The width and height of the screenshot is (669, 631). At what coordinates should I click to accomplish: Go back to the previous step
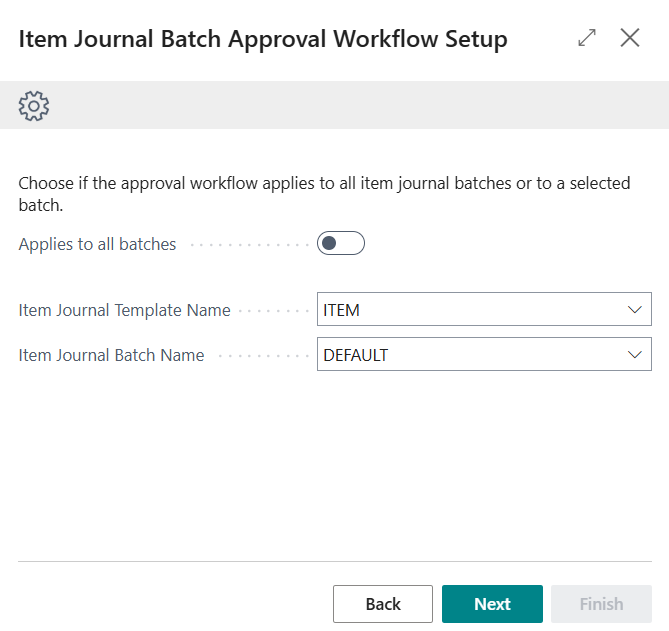(x=383, y=604)
